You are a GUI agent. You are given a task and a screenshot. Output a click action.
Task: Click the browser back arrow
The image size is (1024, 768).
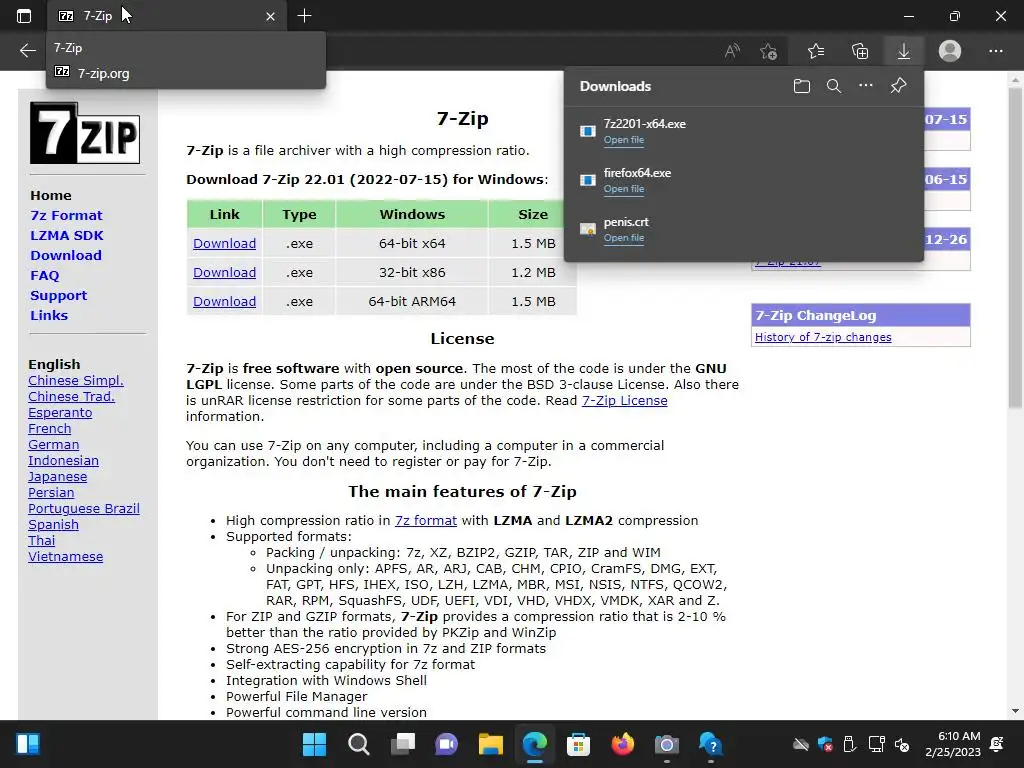(x=27, y=50)
